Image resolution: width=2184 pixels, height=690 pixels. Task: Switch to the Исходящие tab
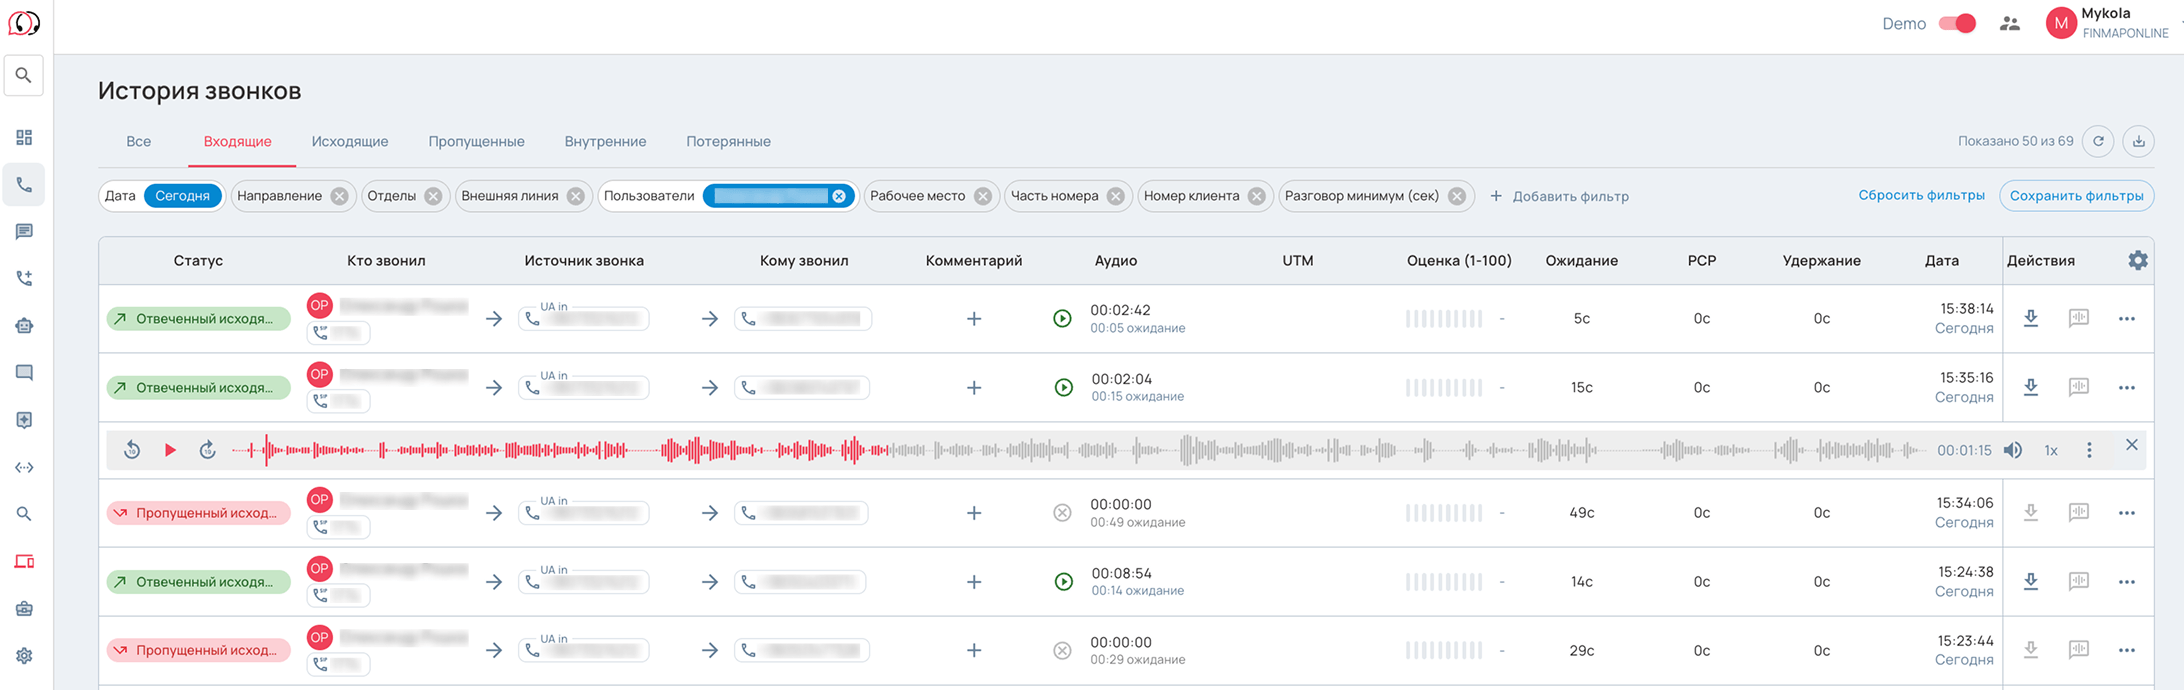pyautogui.click(x=350, y=142)
